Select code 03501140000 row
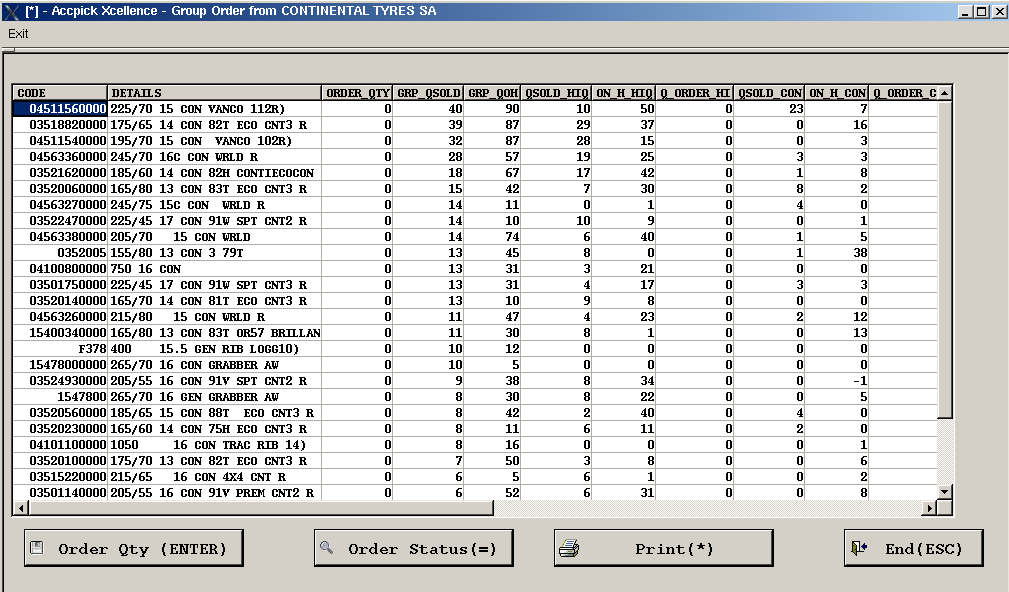 coord(475,493)
